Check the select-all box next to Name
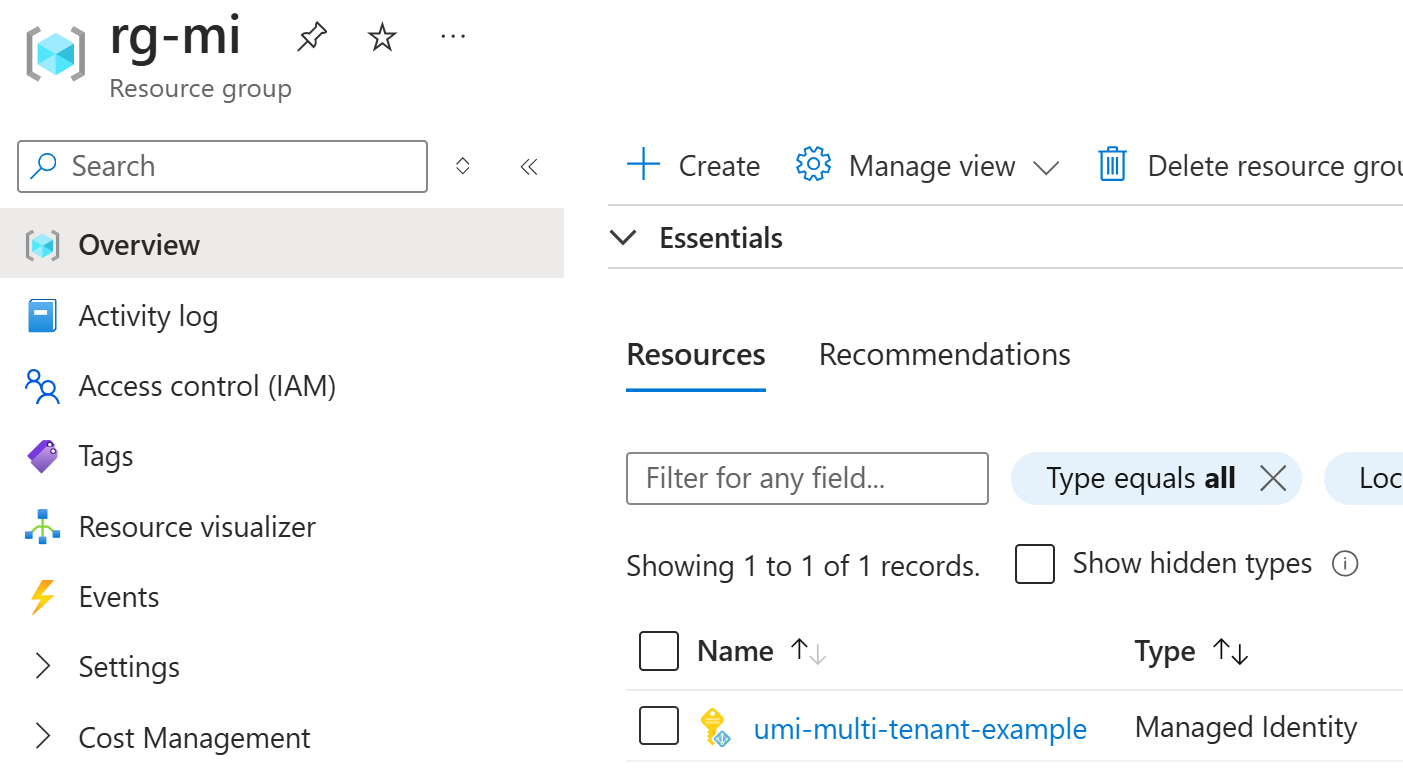This screenshot has width=1403, height=771. [659, 651]
